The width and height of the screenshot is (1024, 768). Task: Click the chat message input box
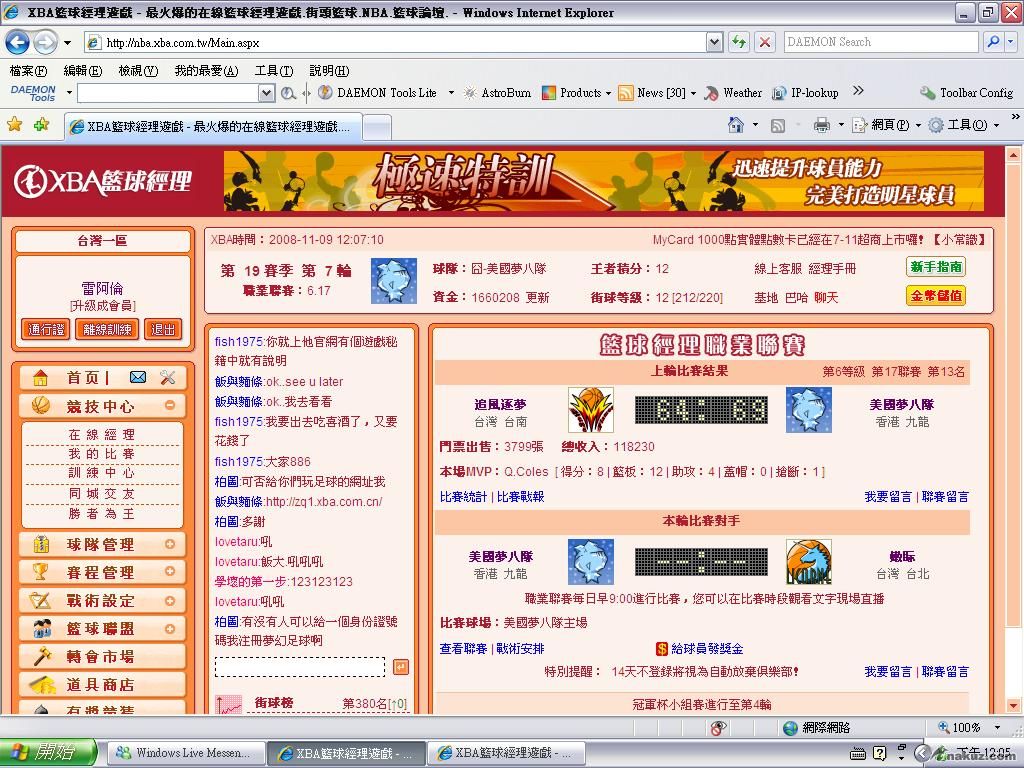(300, 667)
